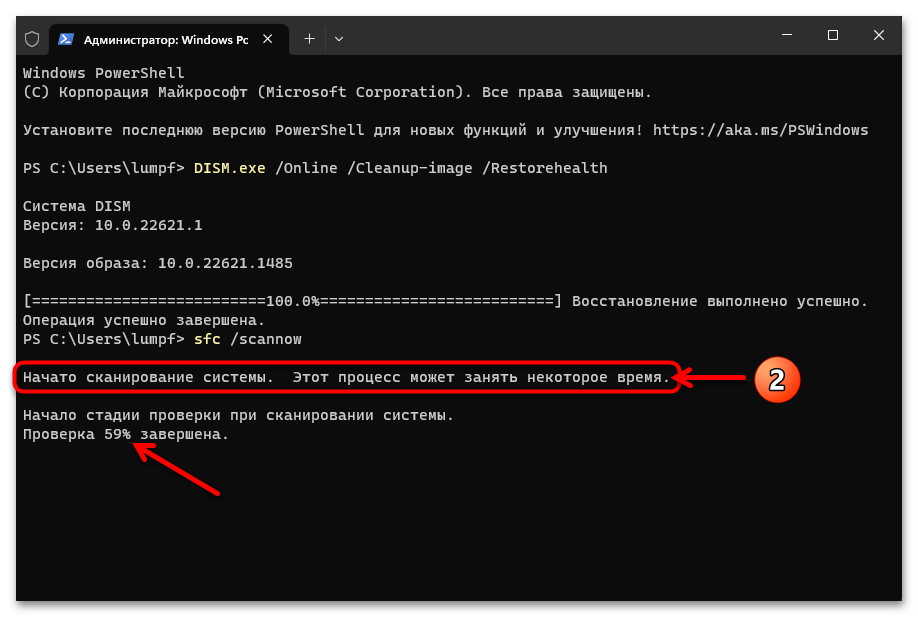Close the terminal window
Image resolution: width=918 pixels, height=617 pixels.
(879, 35)
